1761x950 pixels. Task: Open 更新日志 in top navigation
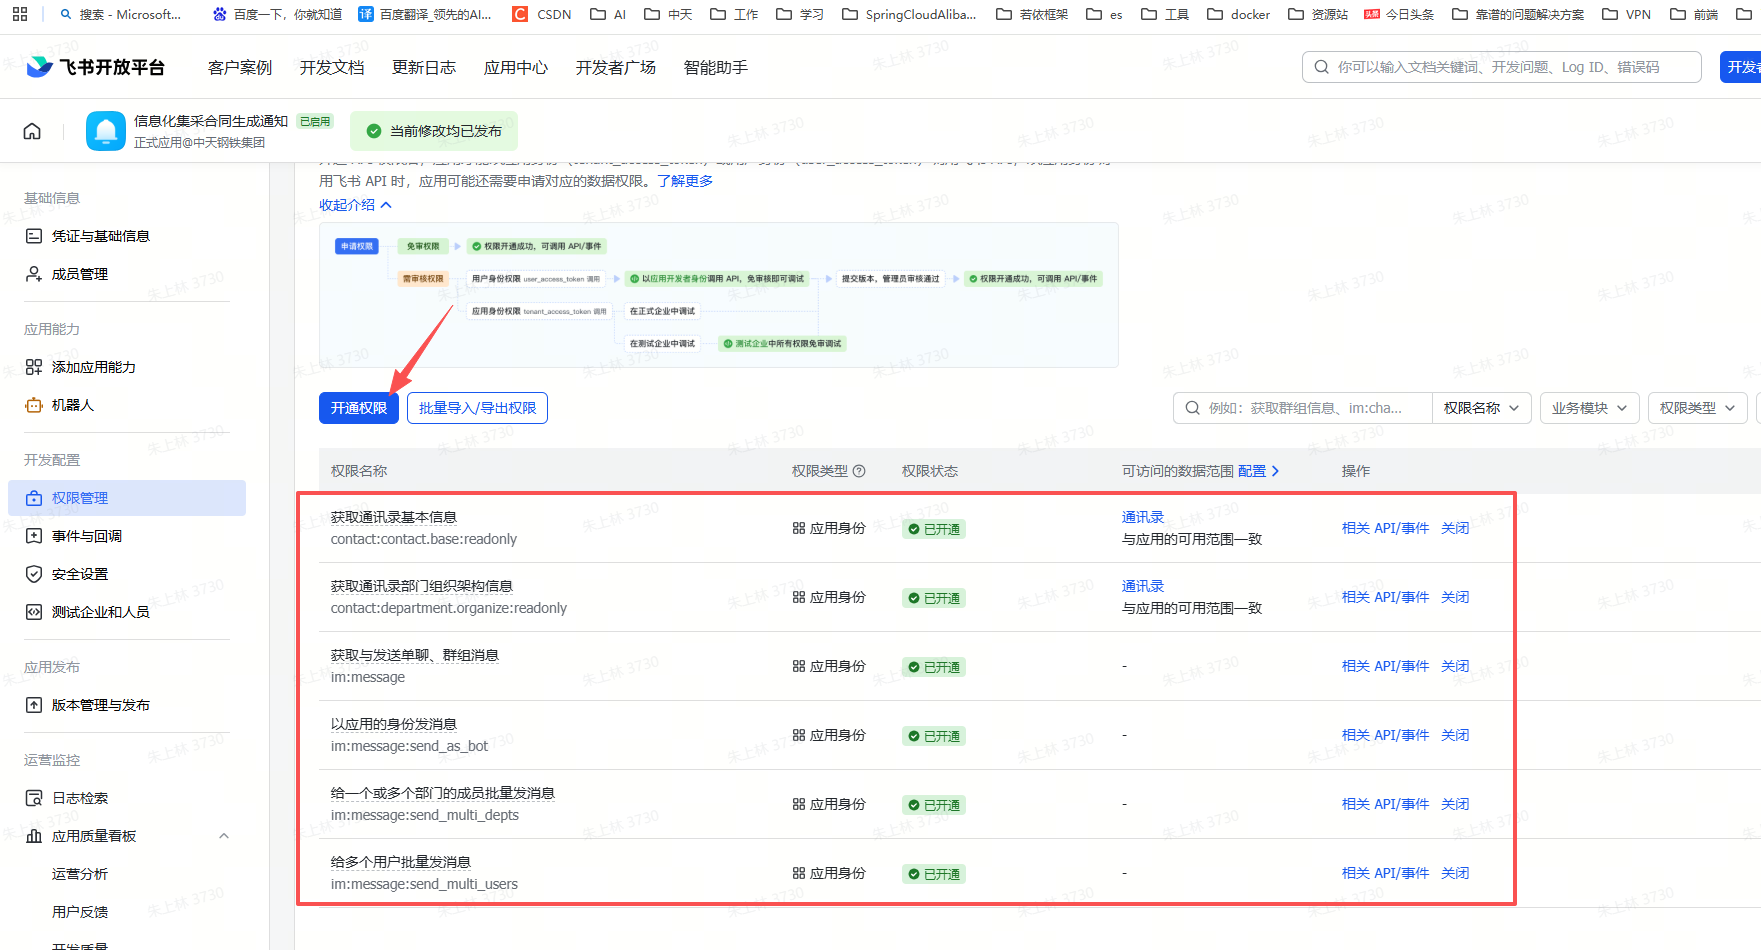(424, 67)
